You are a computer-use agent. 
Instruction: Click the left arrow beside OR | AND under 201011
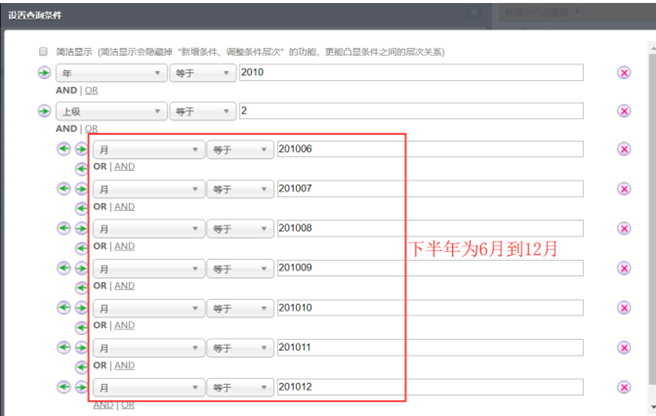coord(81,367)
